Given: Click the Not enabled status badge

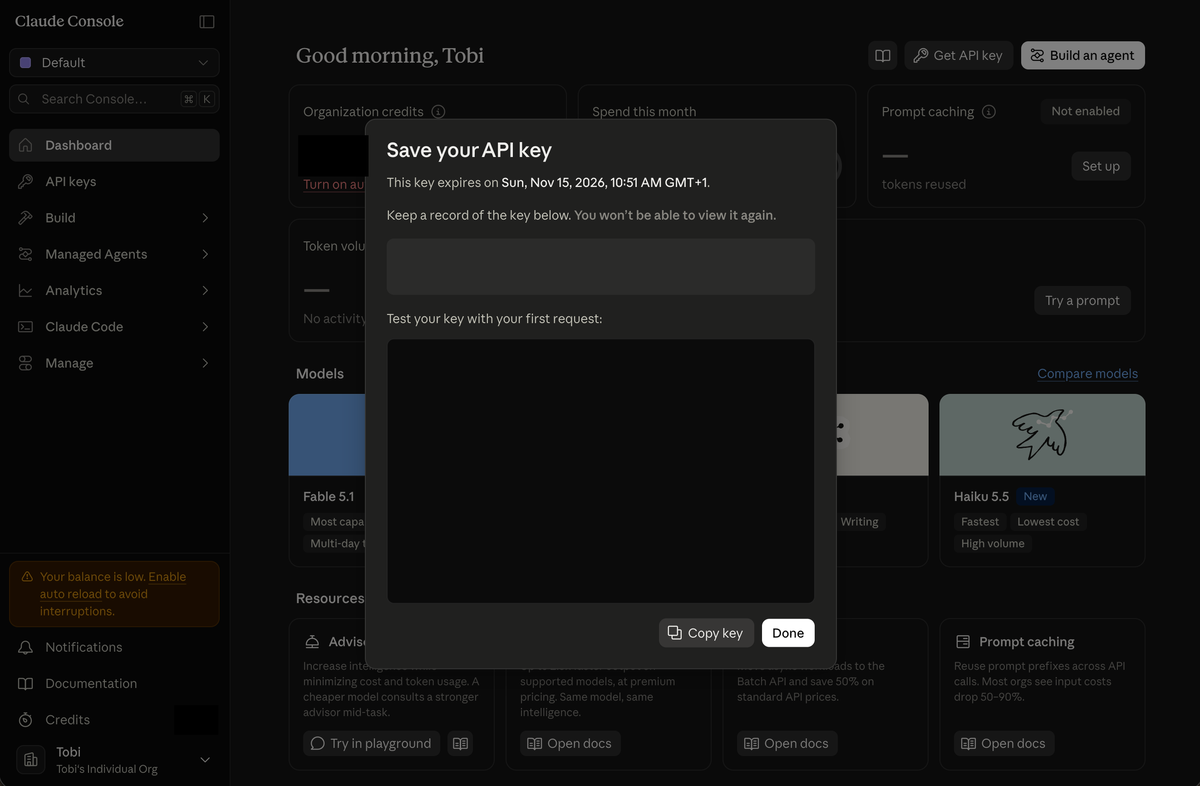Looking at the screenshot, I should [x=1085, y=111].
